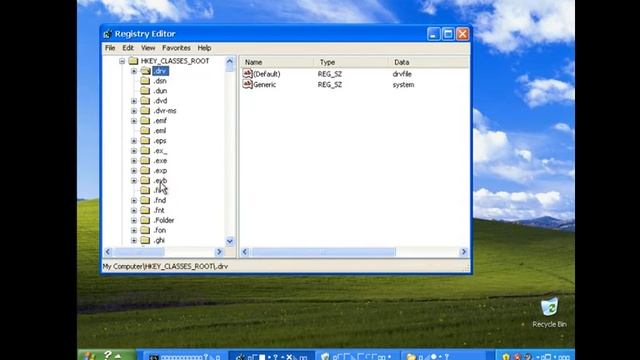Image resolution: width=640 pixels, height=360 pixels.
Task: Click the 'drvfile' data value
Action: click(x=402, y=74)
